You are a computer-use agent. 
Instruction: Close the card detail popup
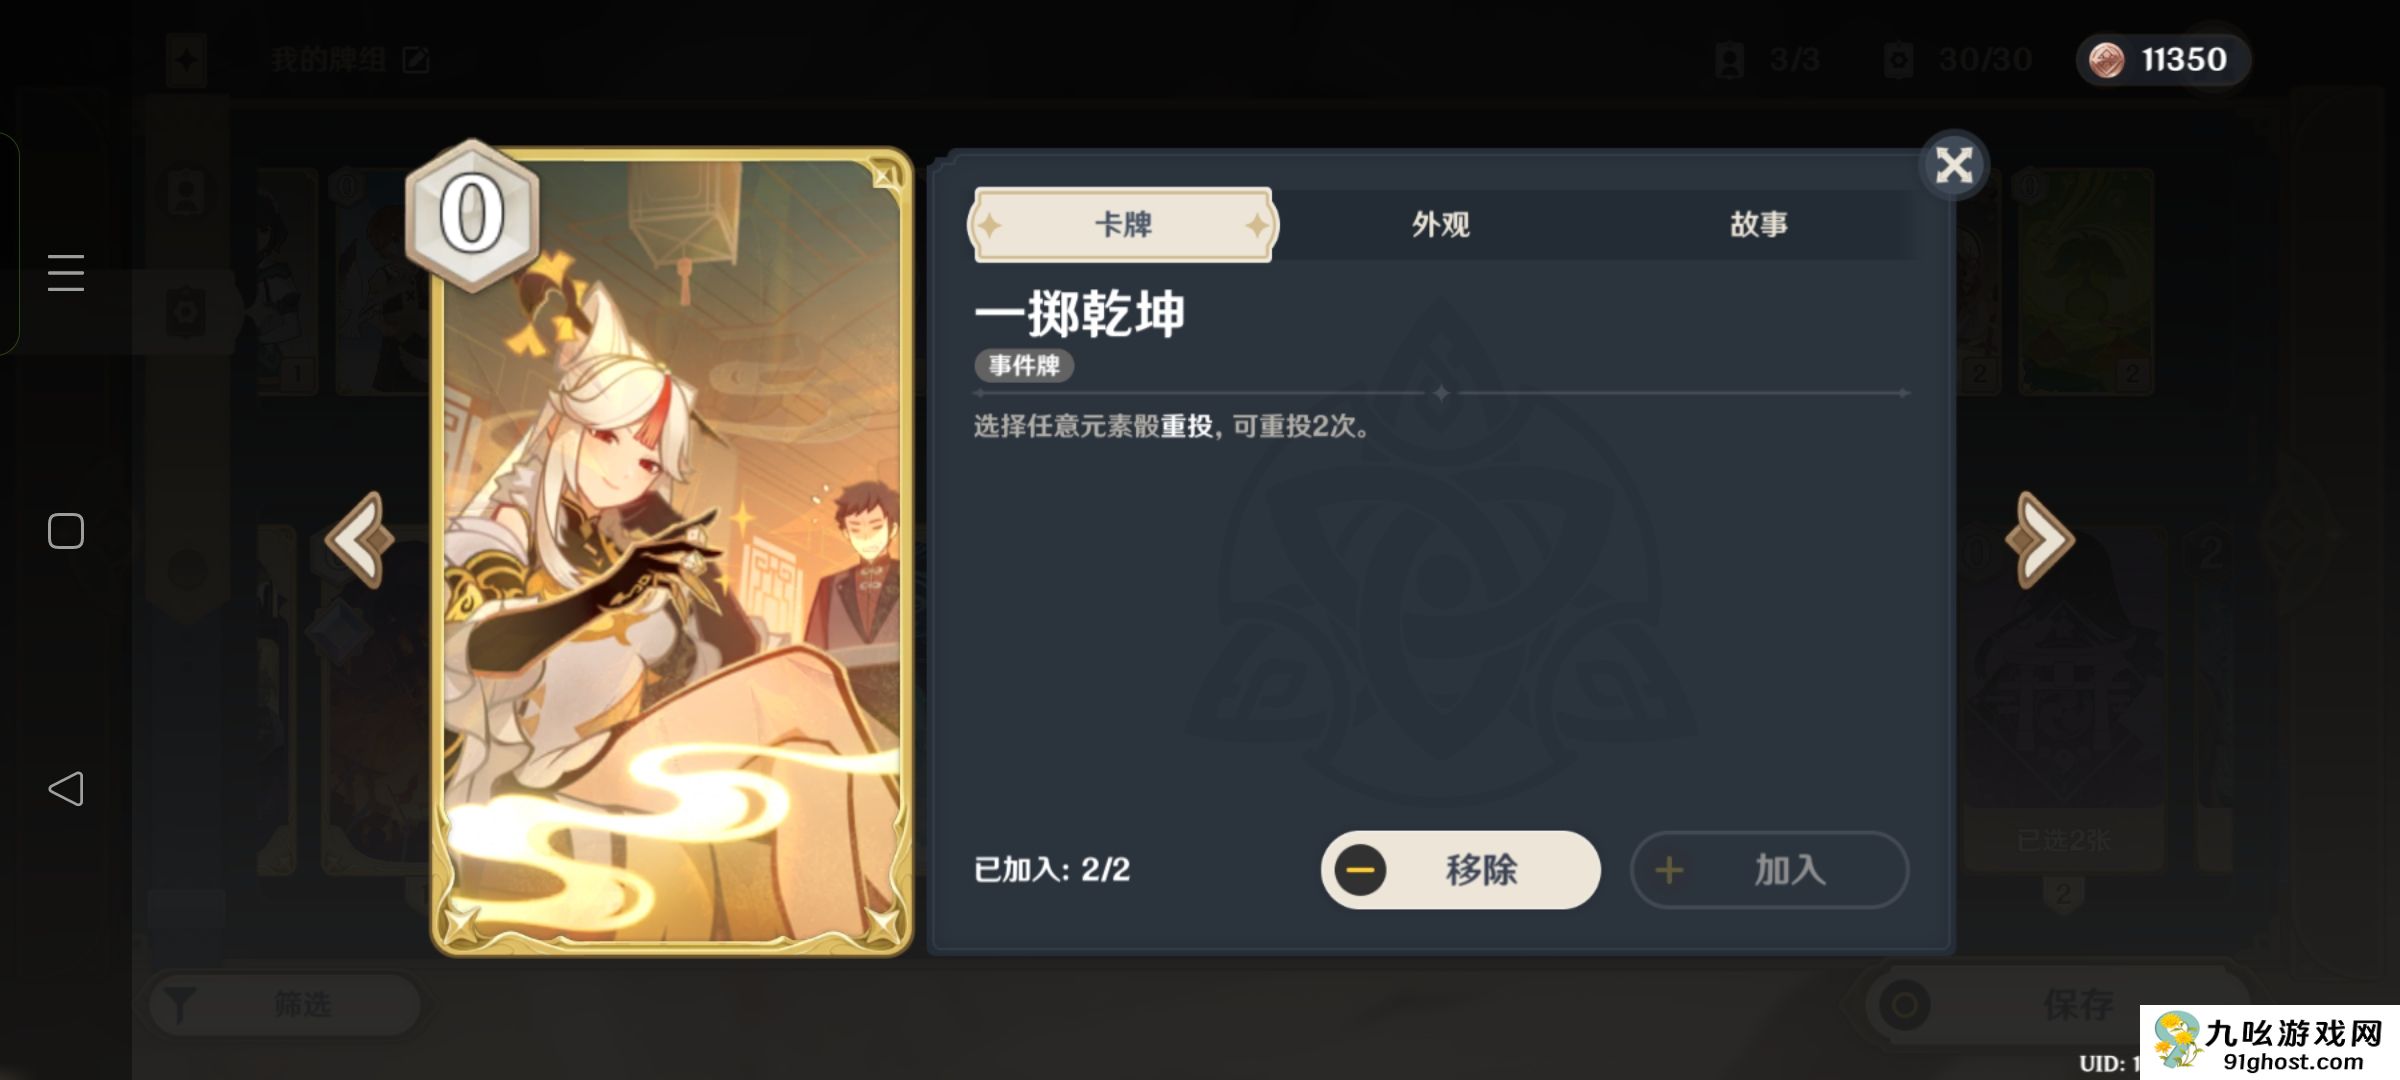pos(1953,165)
